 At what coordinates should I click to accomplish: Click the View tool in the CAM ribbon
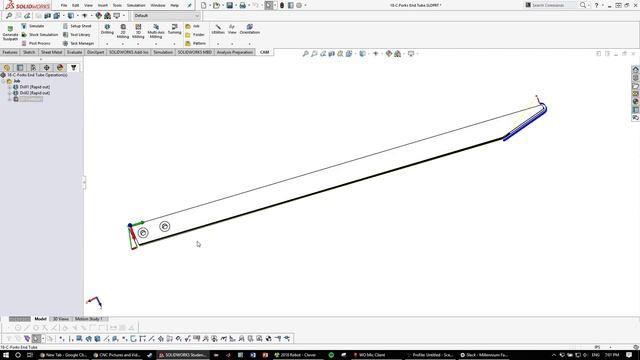point(232,29)
